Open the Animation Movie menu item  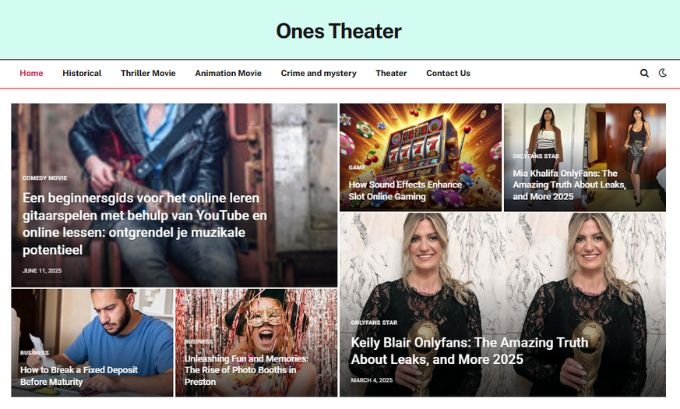228,73
